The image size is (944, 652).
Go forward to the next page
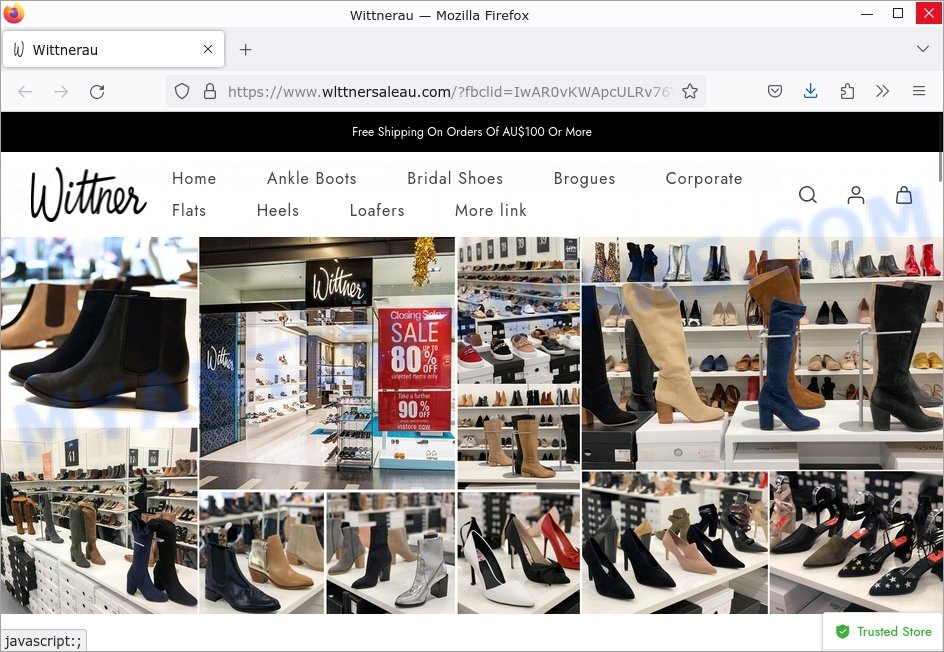(x=61, y=92)
